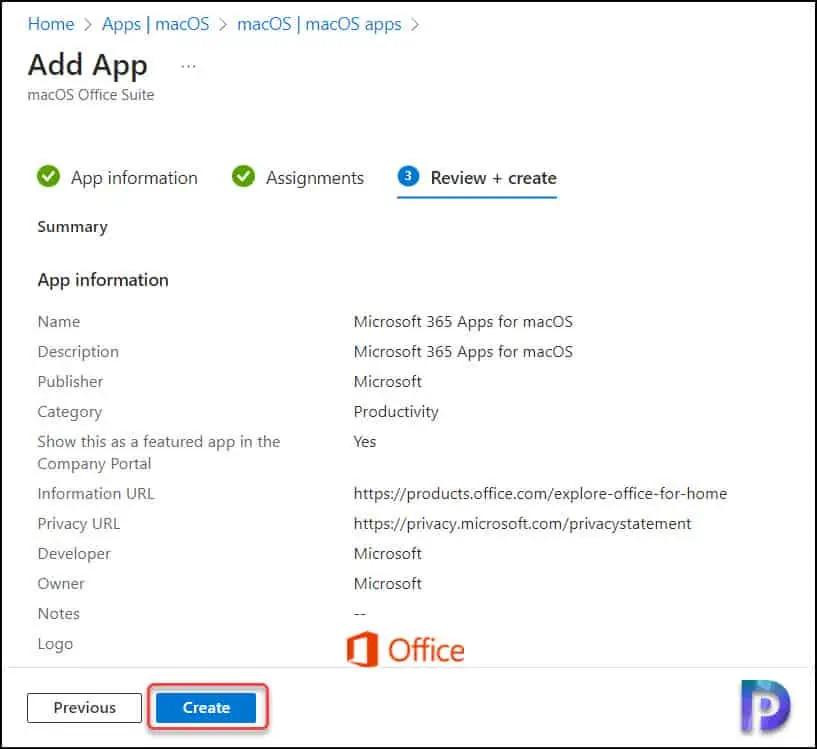Click the chevron after Apps | macOS breadcrumb
817x749 pixels.
click(223, 24)
